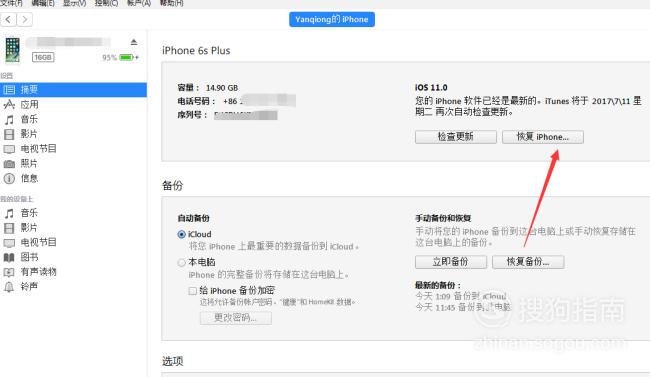Click the 铃声 bell icon
Screen dimensions: 650x377
click(x=9, y=287)
